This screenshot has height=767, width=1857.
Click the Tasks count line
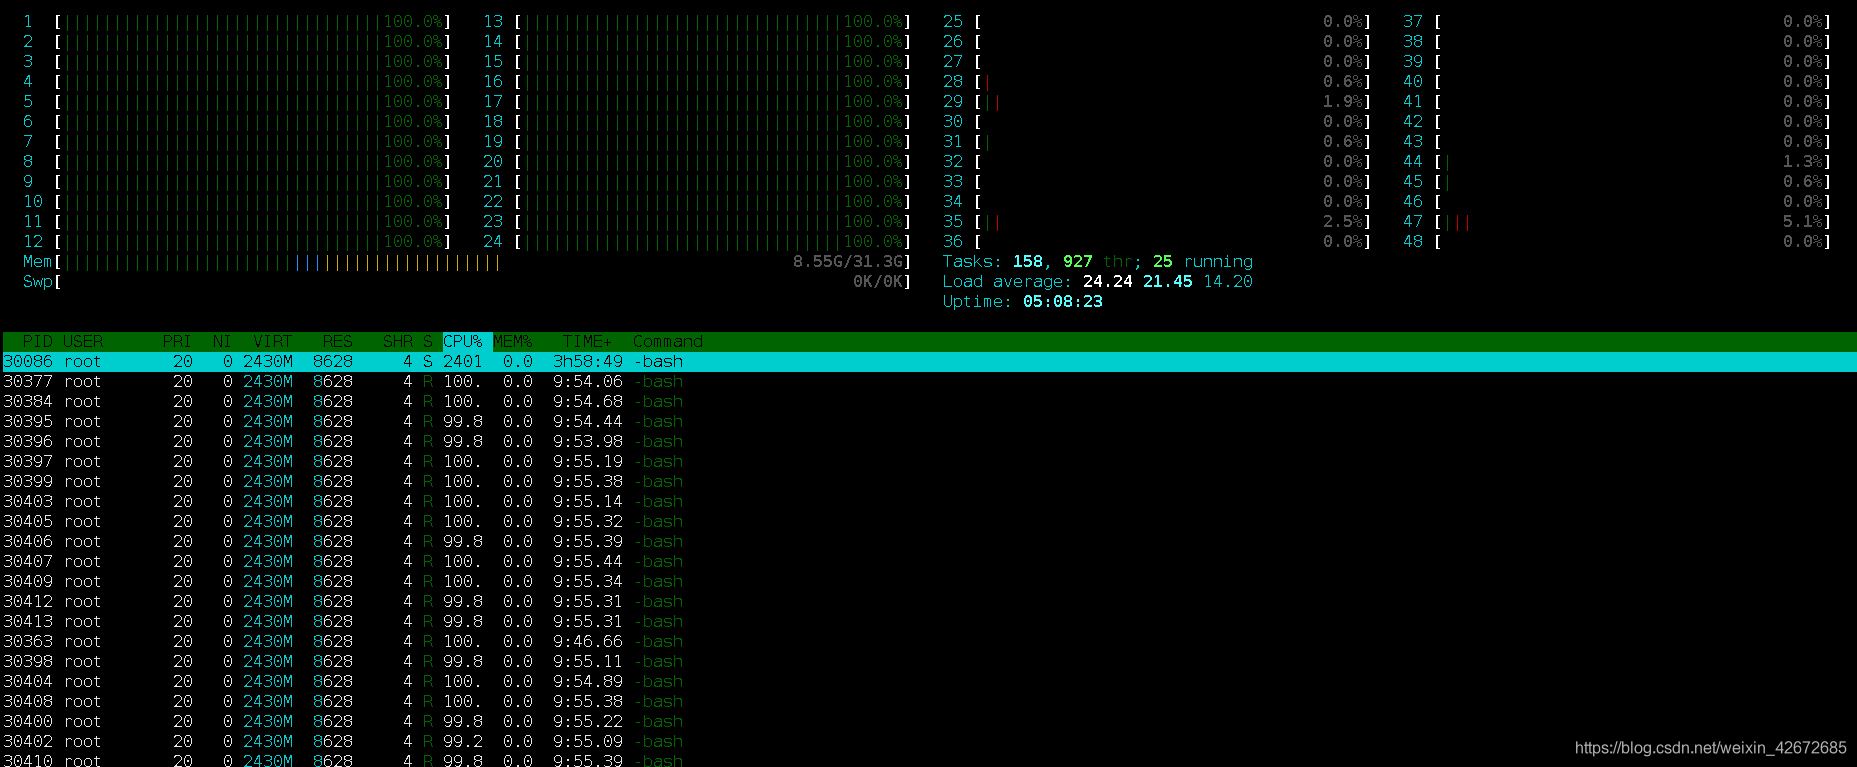(x=1097, y=262)
